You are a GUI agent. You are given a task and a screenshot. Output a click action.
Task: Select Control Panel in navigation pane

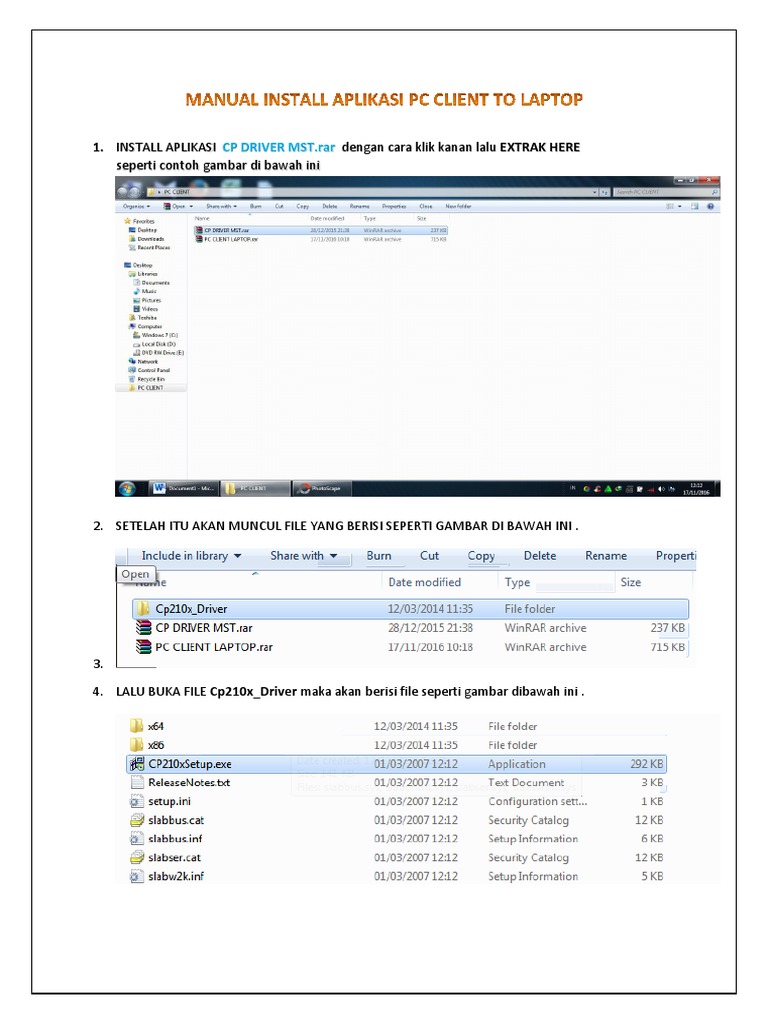(x=149, y=370)
